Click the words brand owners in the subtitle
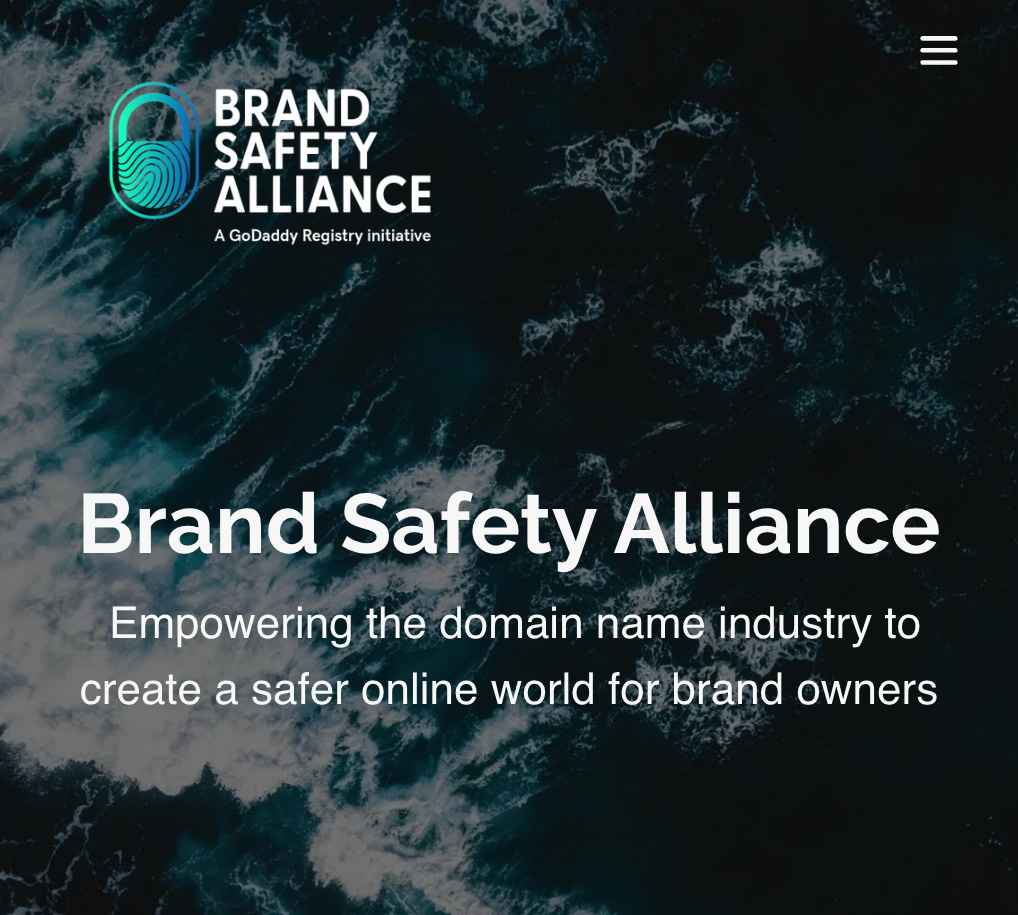1018x915 pixels. [x=804, y=688]
